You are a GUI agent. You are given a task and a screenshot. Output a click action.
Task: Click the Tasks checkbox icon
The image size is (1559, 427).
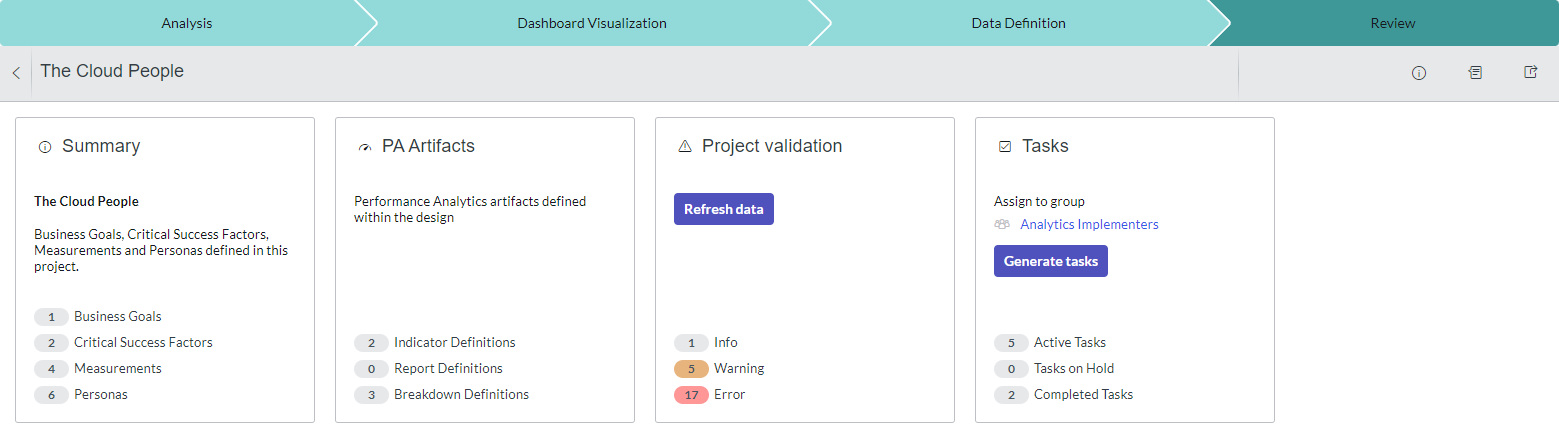pos(1005,147)
